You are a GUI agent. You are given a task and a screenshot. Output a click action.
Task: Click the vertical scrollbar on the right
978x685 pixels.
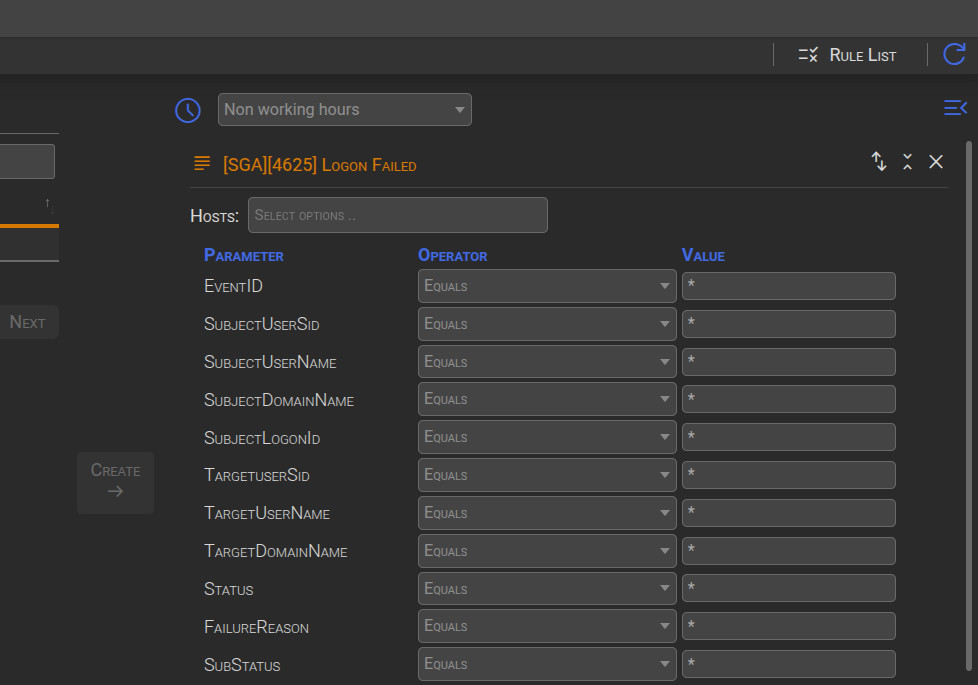pos(969,406)
